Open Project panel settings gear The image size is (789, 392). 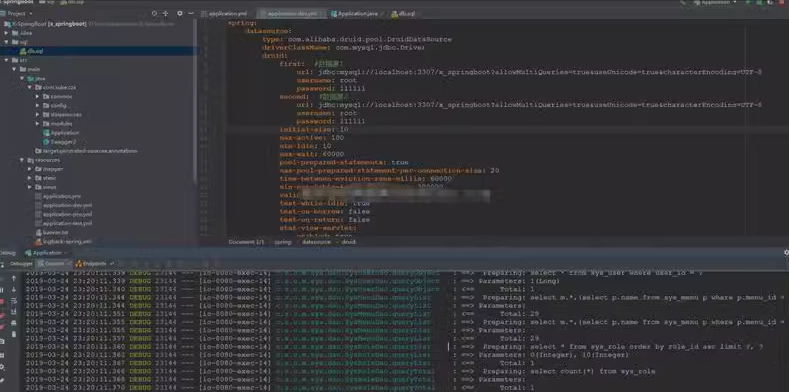click(x=180, y=14)
